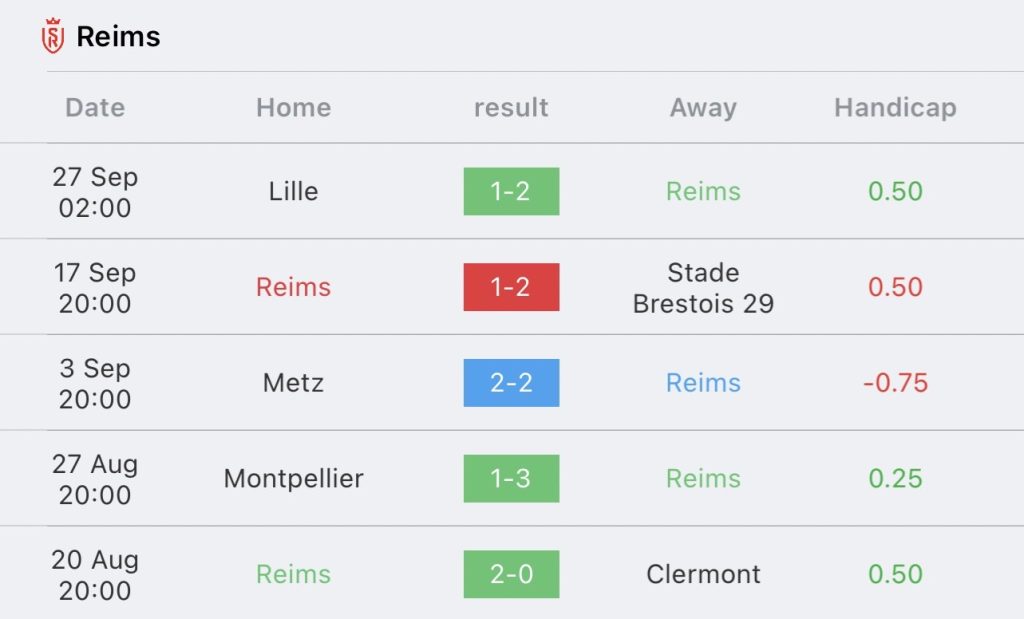The height and width of the screenshot is (619, 1024).
Task: Open the Lille team link
Action: [x=293, y=191]
